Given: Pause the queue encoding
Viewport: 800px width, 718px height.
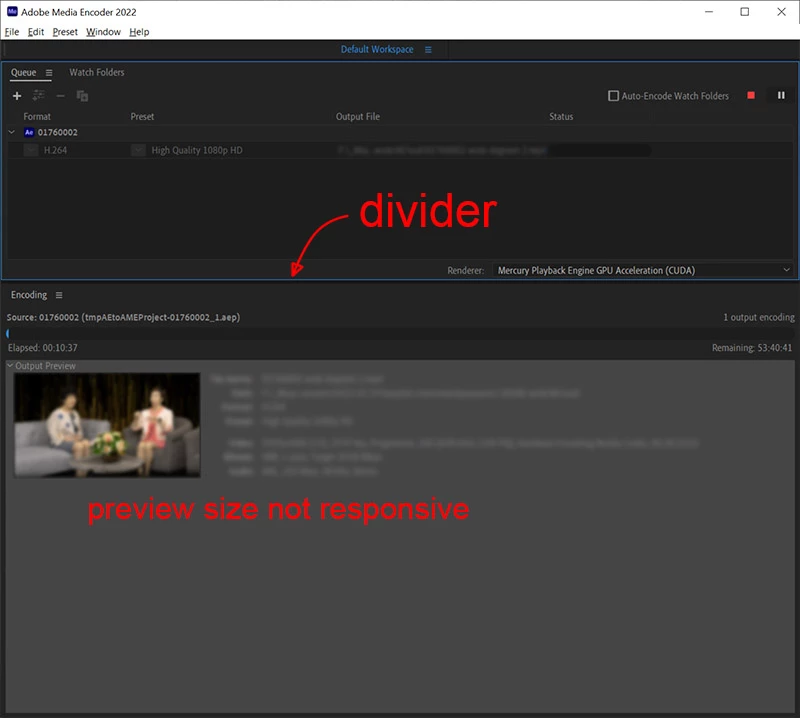Looking at the screenshot, I should [781, 95].
